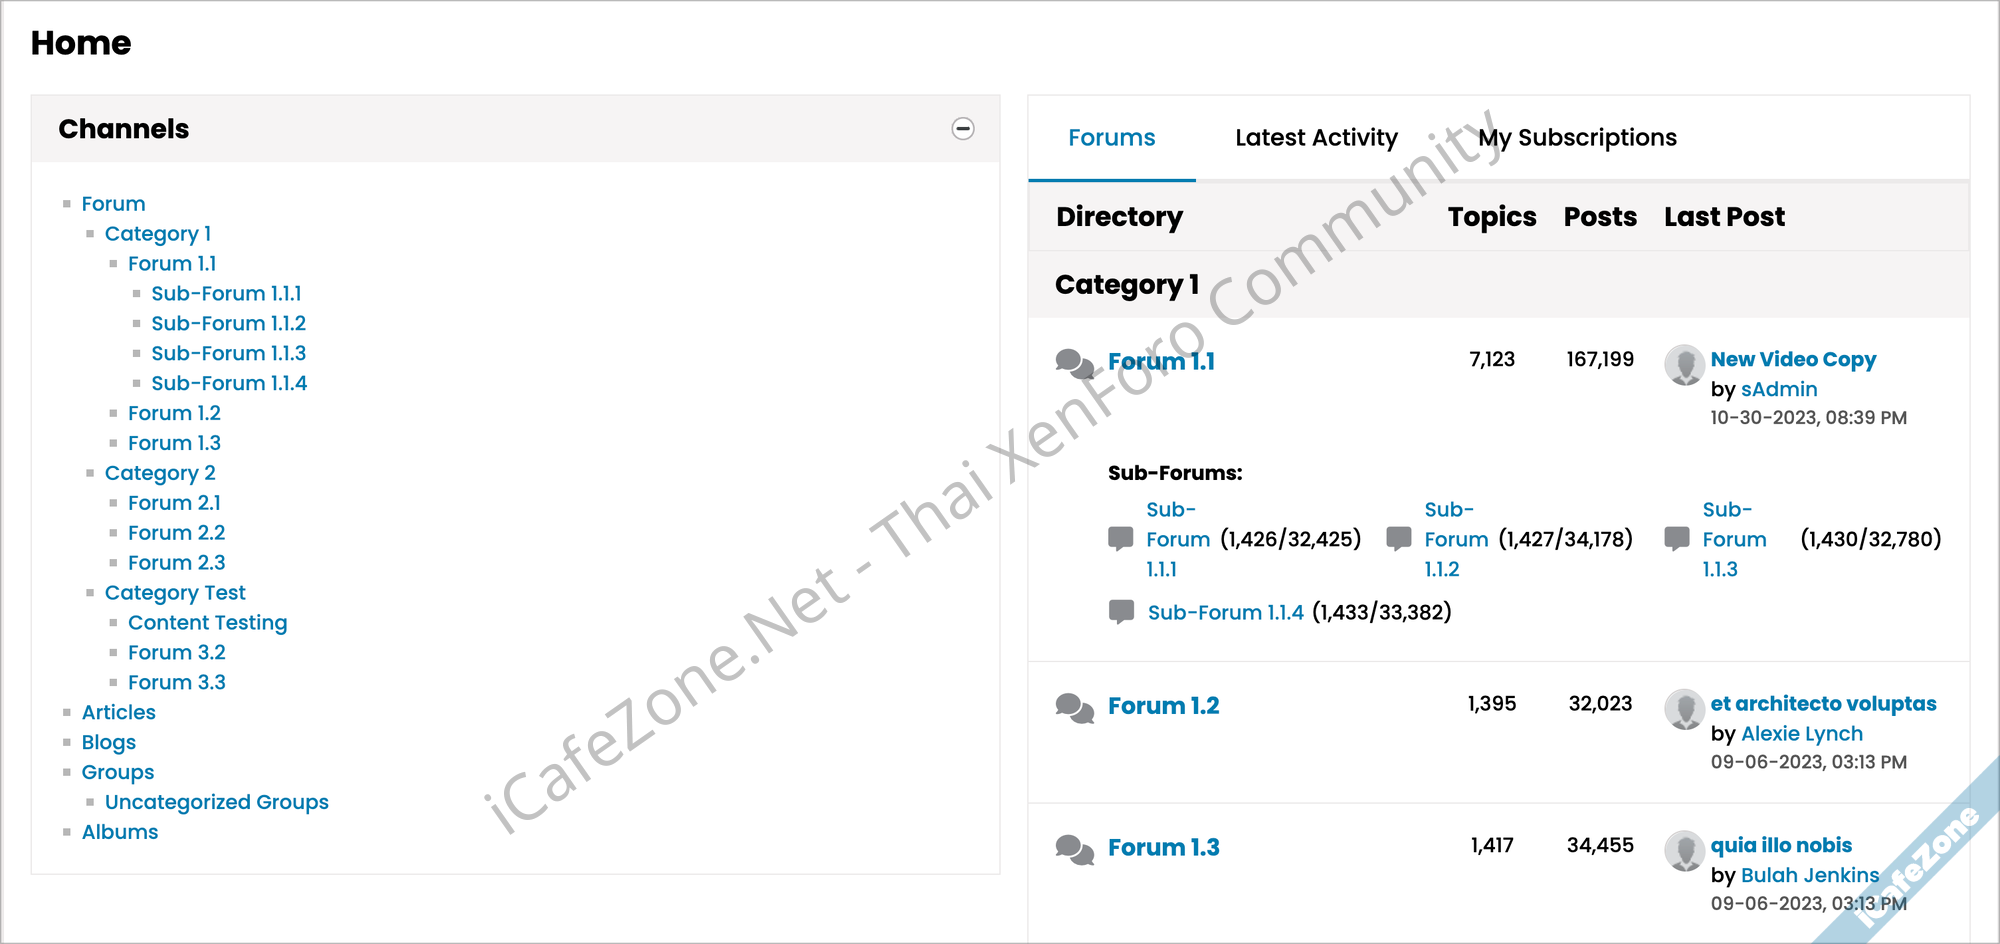
Task: Click Alexie Lynch's avatar image
Action: click(x=1684, y=709)
